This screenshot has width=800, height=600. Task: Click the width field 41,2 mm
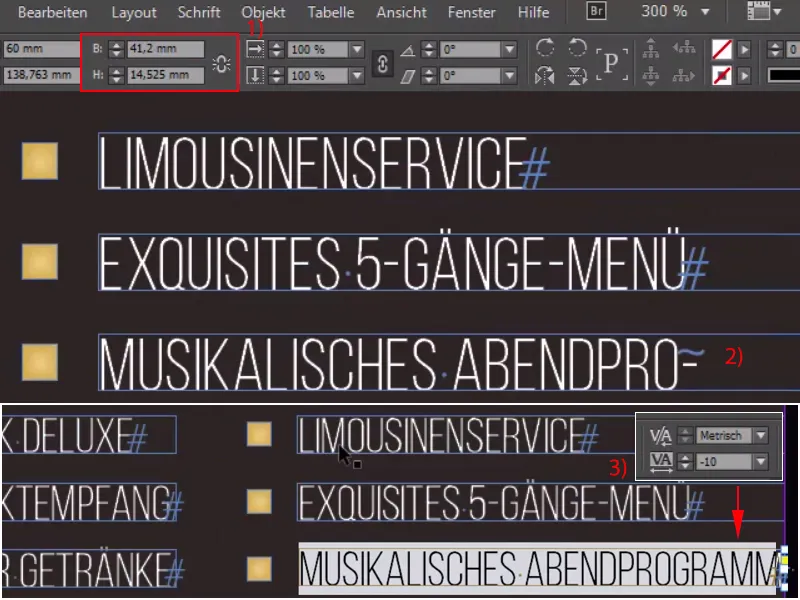coord(165,49)
